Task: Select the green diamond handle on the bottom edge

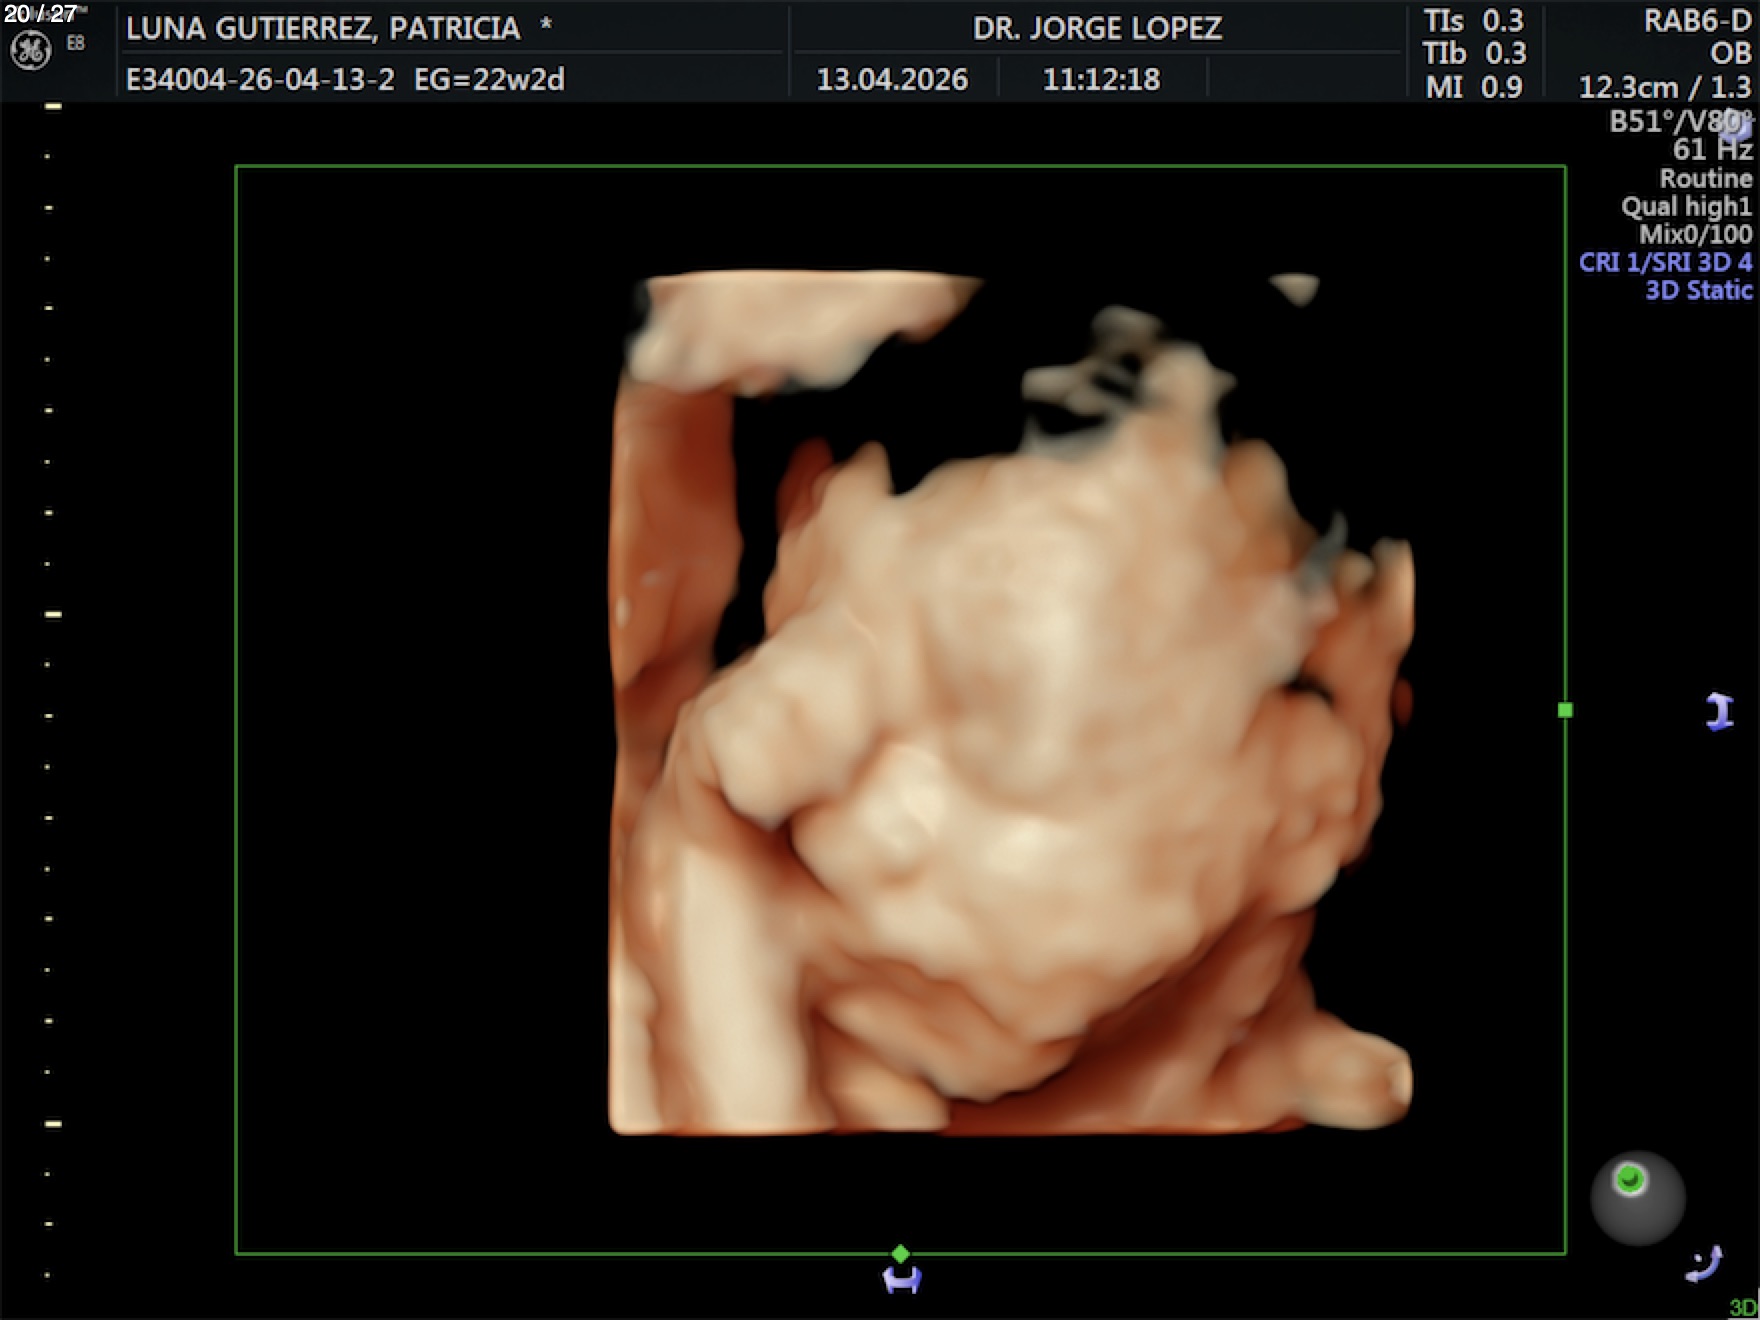Action: point(901,1253)
